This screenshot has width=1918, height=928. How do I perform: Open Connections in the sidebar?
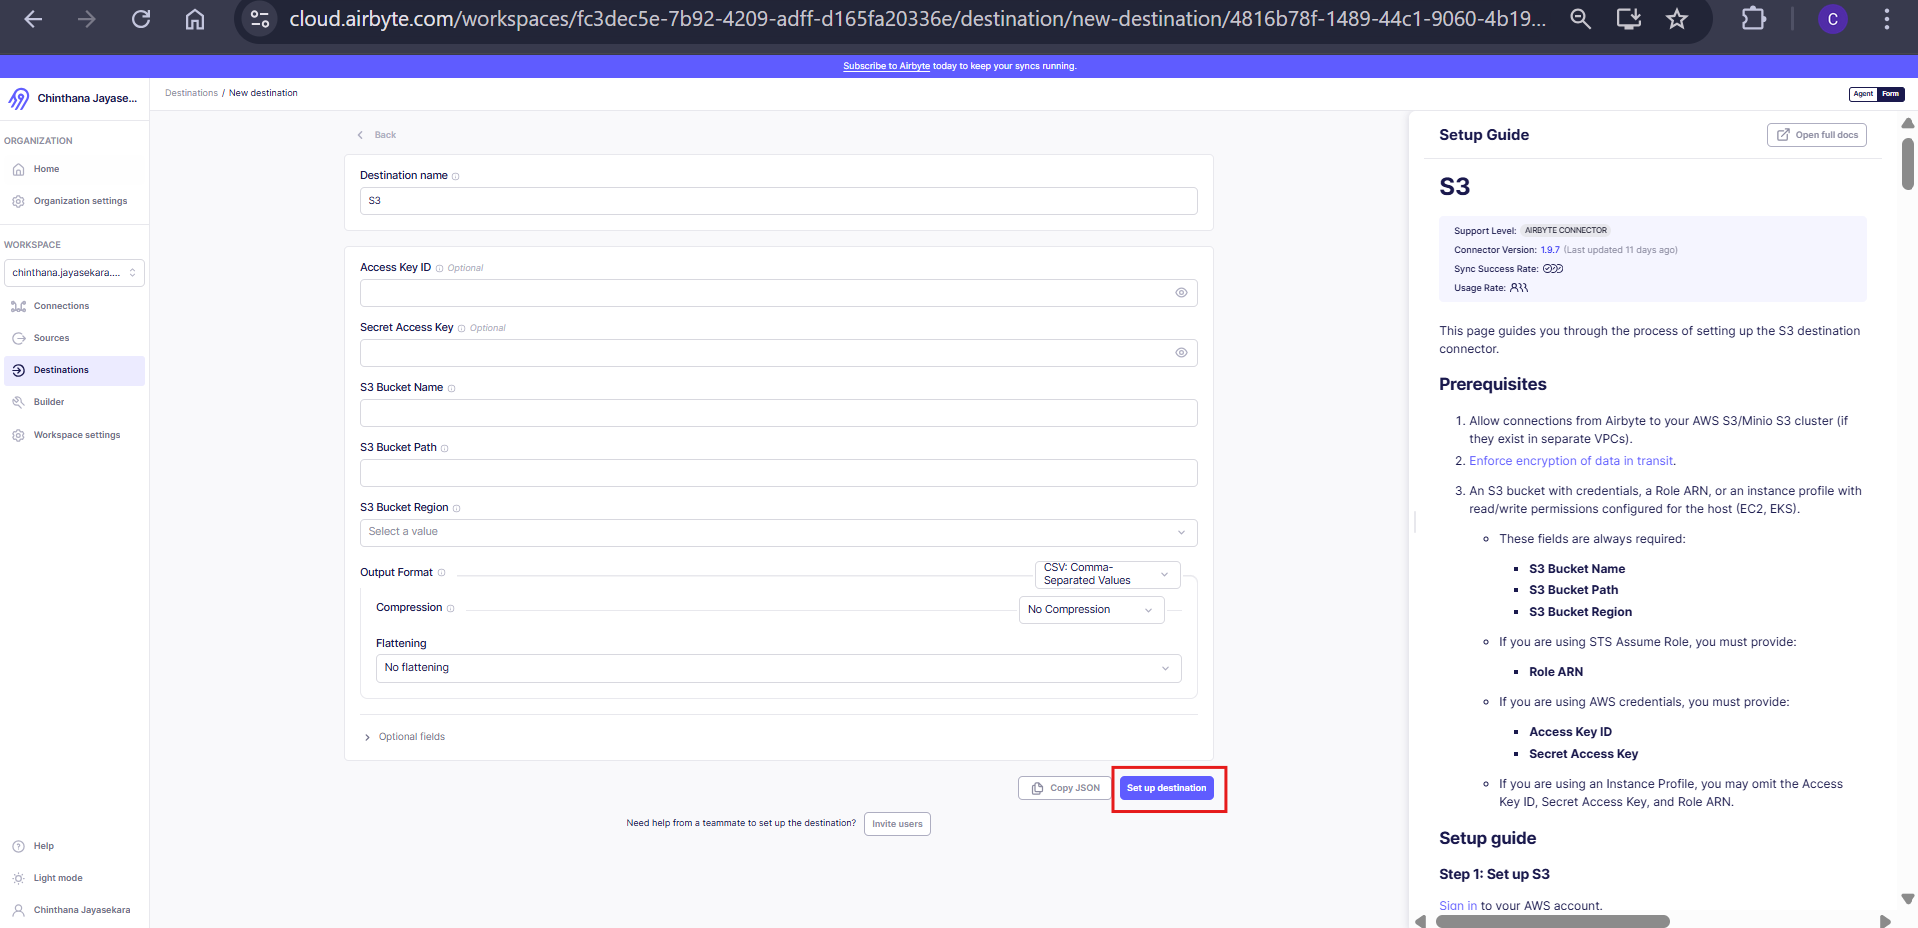pyautogui.click(x=74, y=306)
